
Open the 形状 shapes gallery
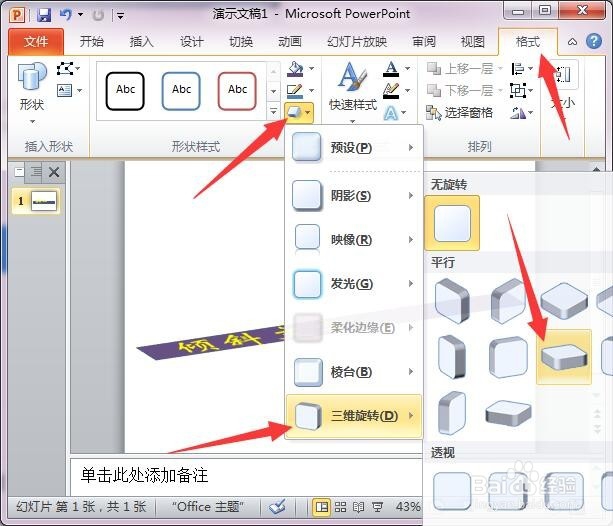pyautogui.click(x=32, y=93)
